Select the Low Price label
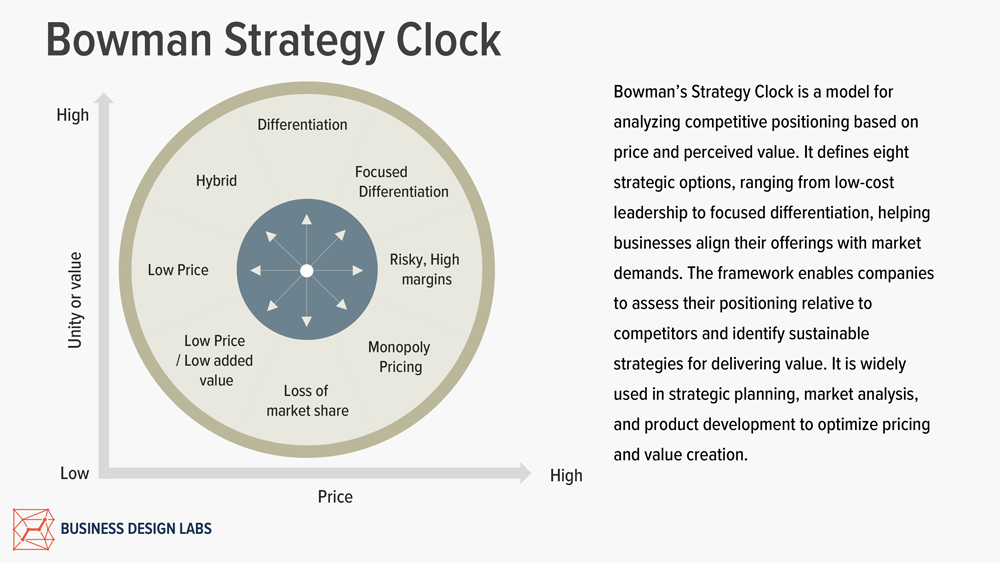The width and height of the screenshot is (1000, 563). 178,270
